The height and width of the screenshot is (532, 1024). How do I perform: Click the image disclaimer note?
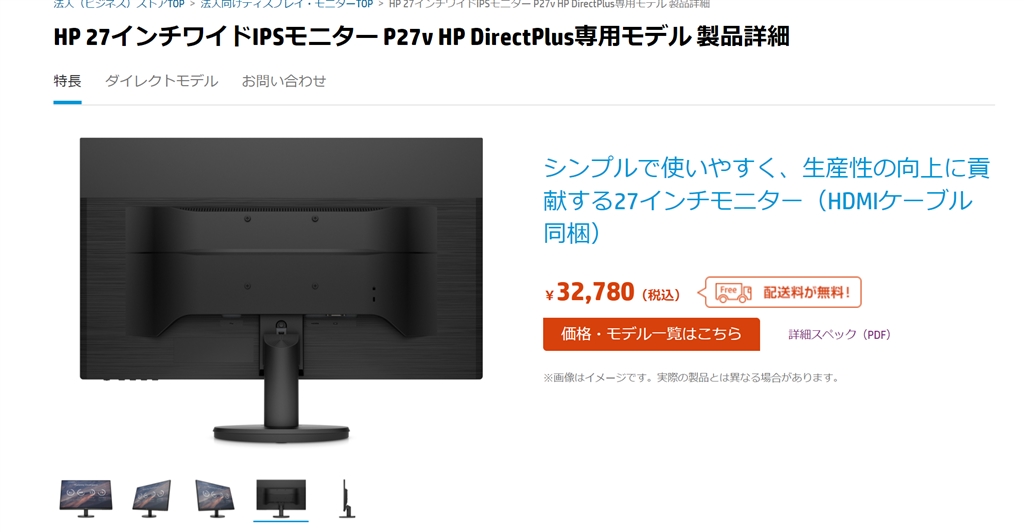[691, 377]
